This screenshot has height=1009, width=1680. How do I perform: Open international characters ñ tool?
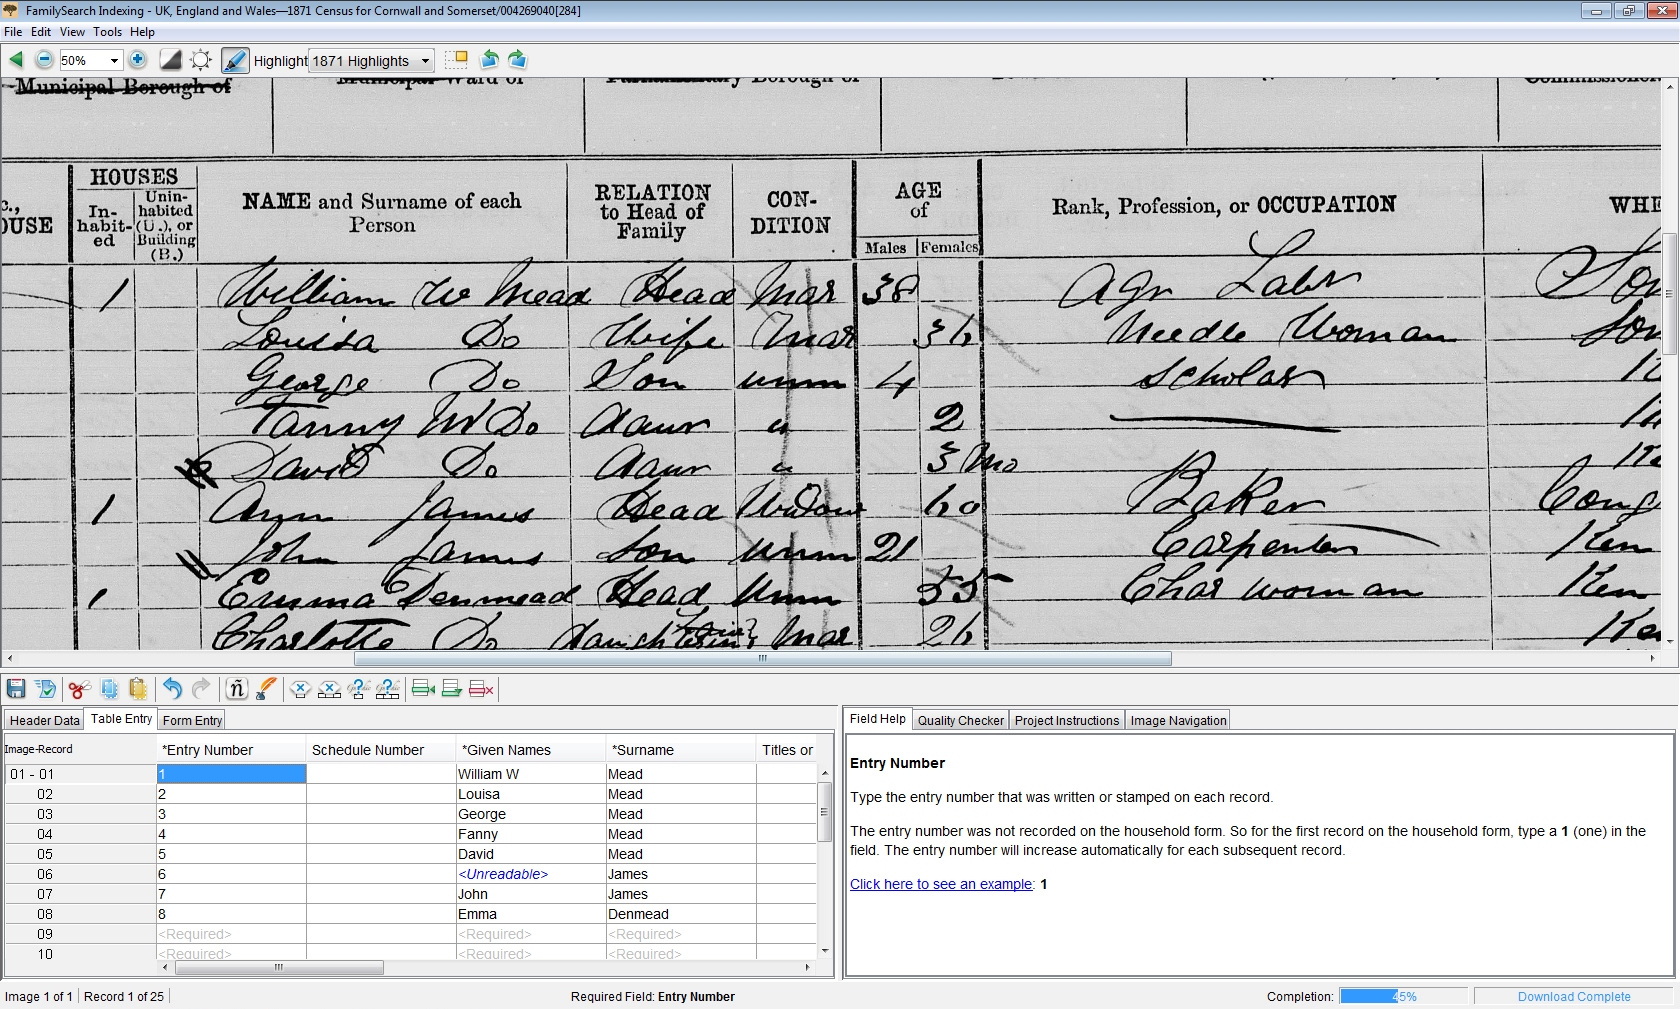coord(236,689)
